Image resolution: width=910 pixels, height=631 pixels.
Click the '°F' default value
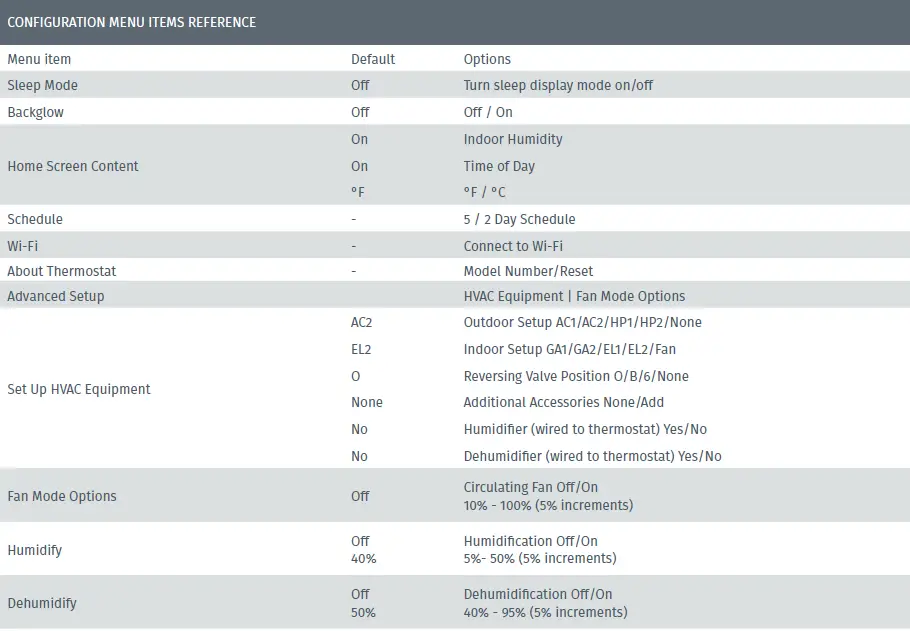tap(358, 192)
